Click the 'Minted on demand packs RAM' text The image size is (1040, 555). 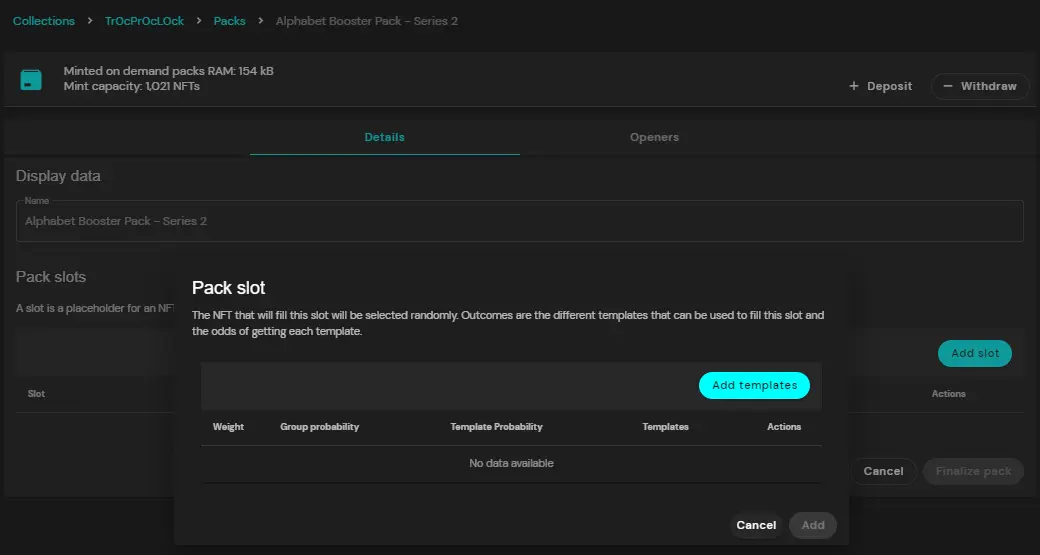coord(168,71)
